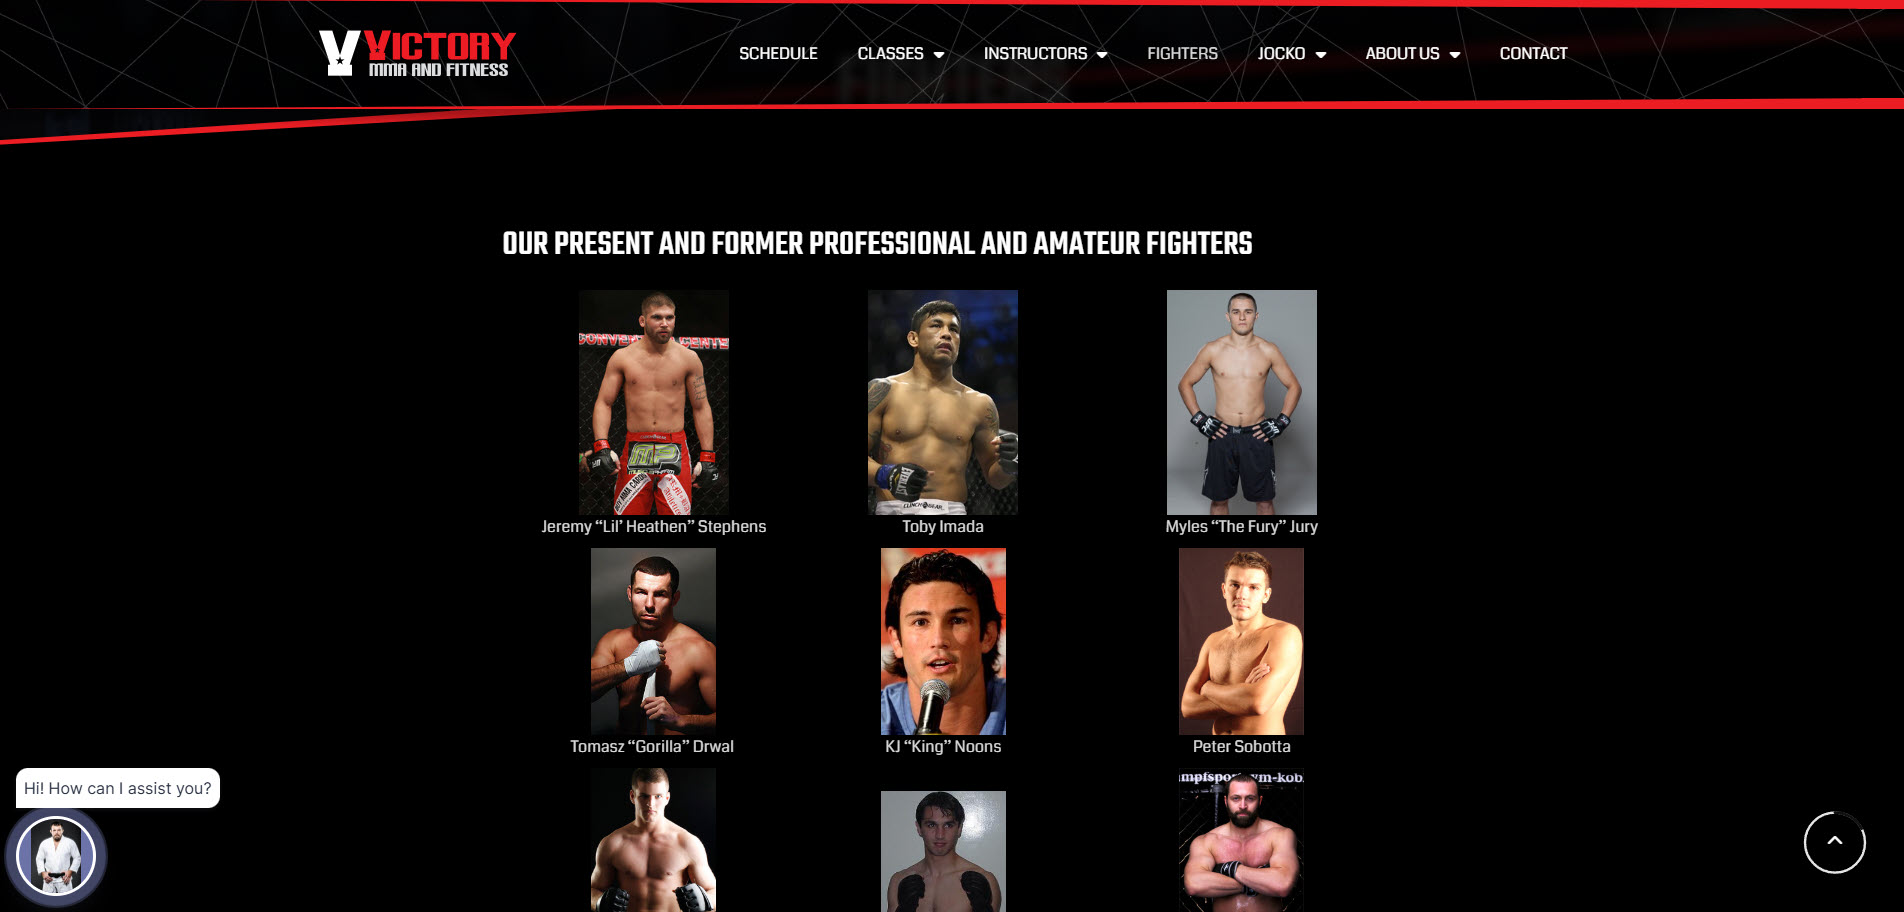Click the Peter Sobotta name caption
The height and width of the screenshot is (912, 1904).
1241,746
